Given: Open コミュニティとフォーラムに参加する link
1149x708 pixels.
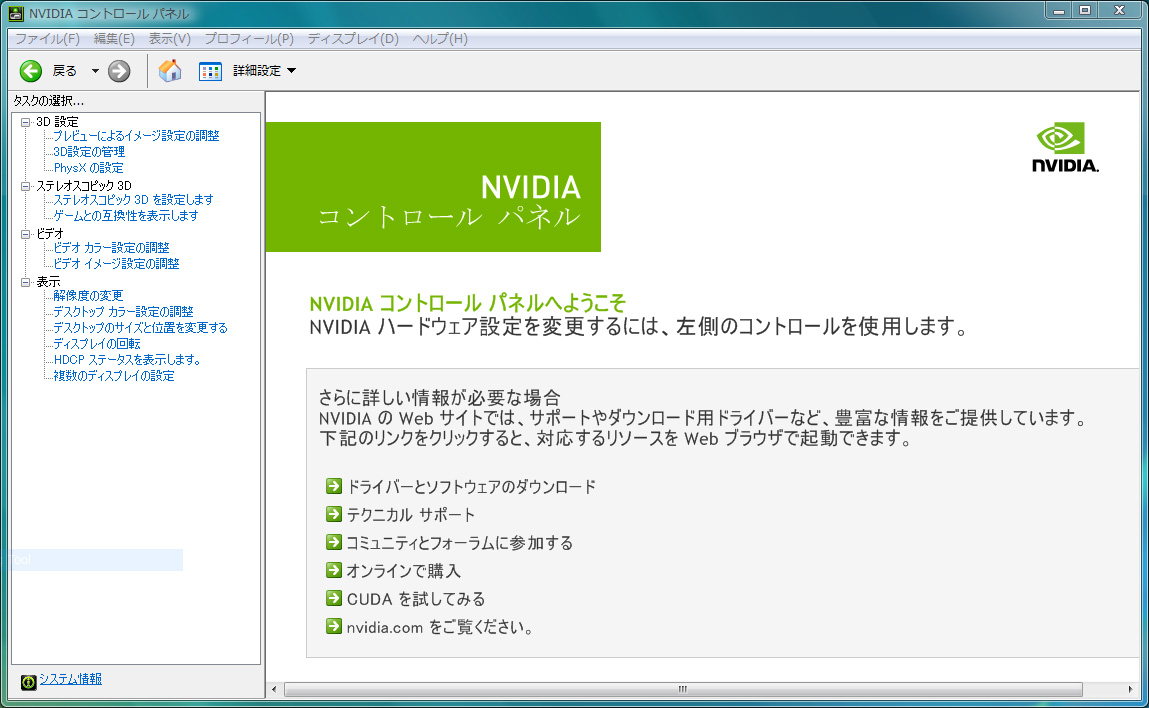Looking at the screenshot, I should point(459,542).
